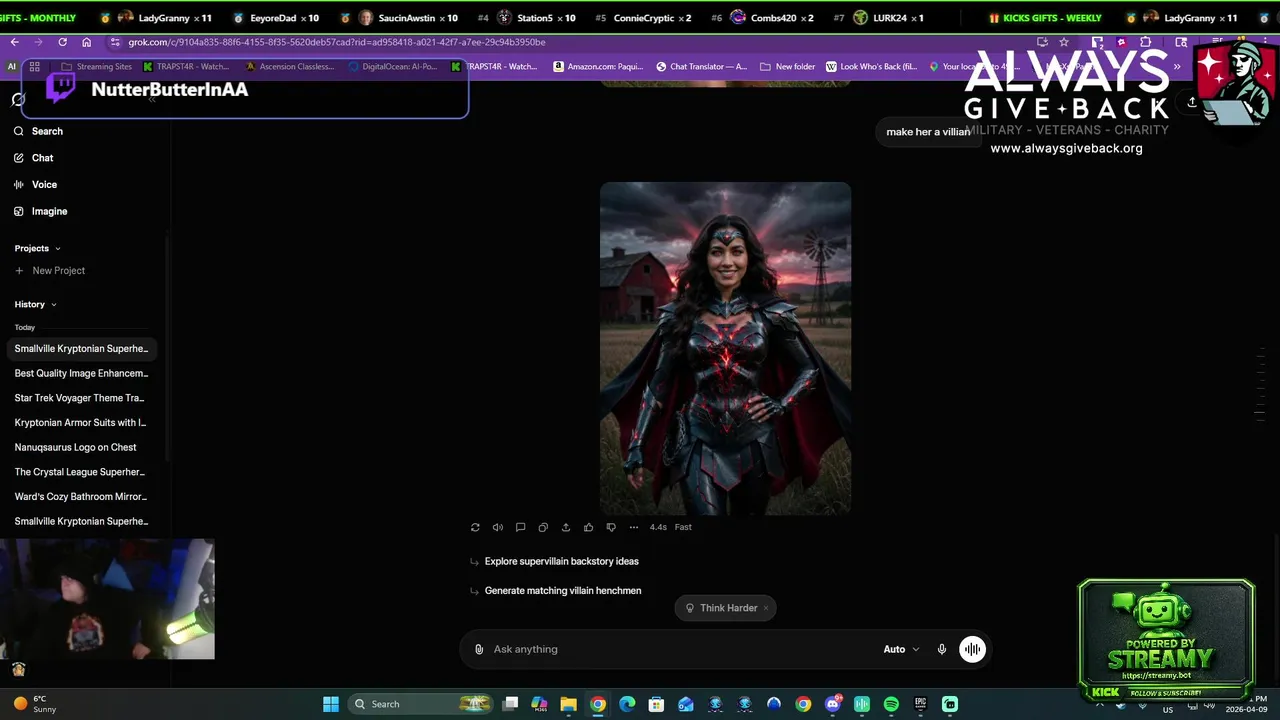The height and width of the screenshot is (720, 1280).
Task: Start dictation with the microphone icon
Action: 941,649
